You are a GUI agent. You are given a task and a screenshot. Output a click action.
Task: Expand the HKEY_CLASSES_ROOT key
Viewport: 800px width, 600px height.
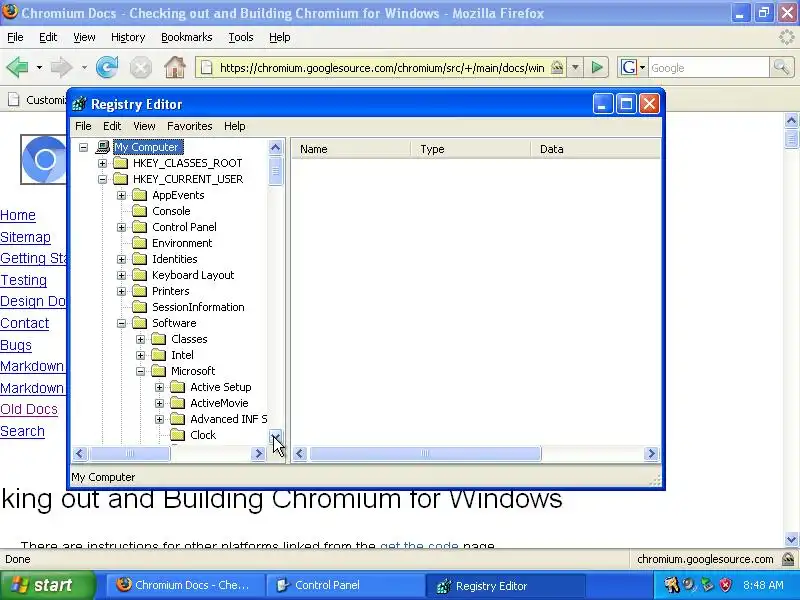103,163
